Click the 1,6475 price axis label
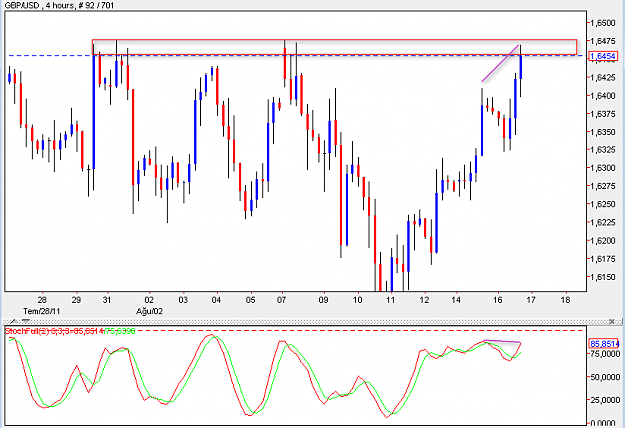This screenshot has height=428, width=625. pos(604,41)
